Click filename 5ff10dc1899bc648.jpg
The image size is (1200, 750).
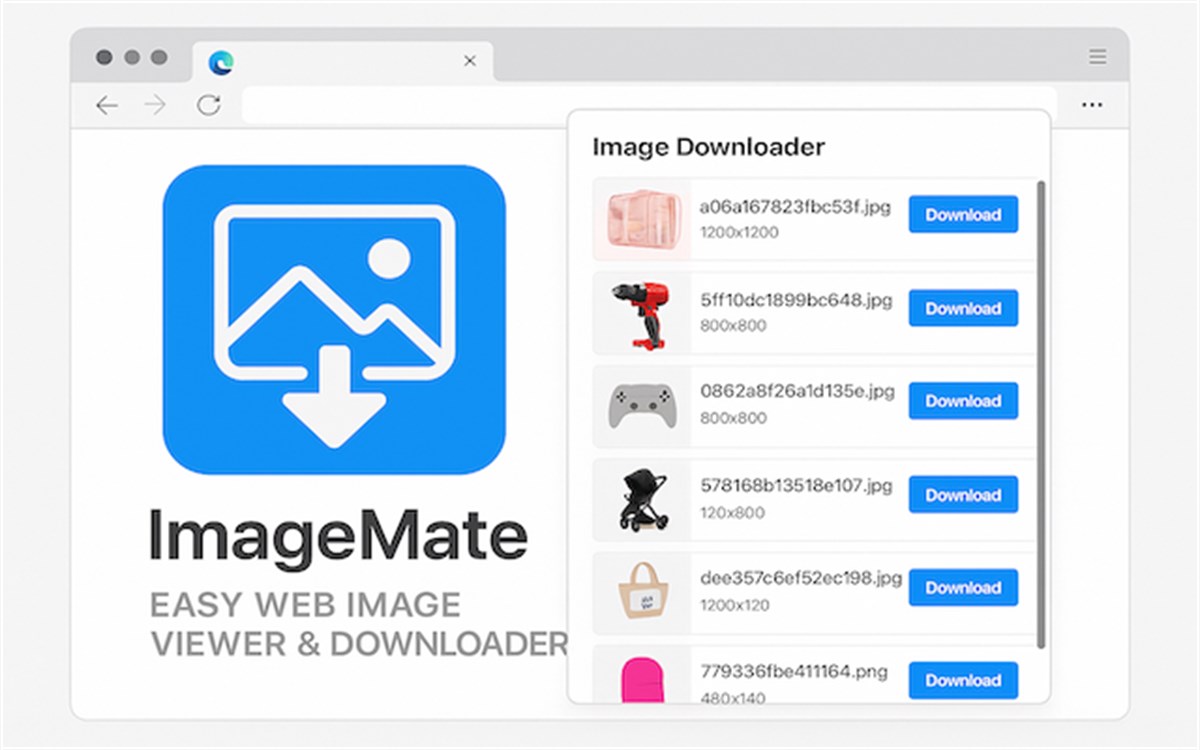pyautogui.click(x=796, y=299)
